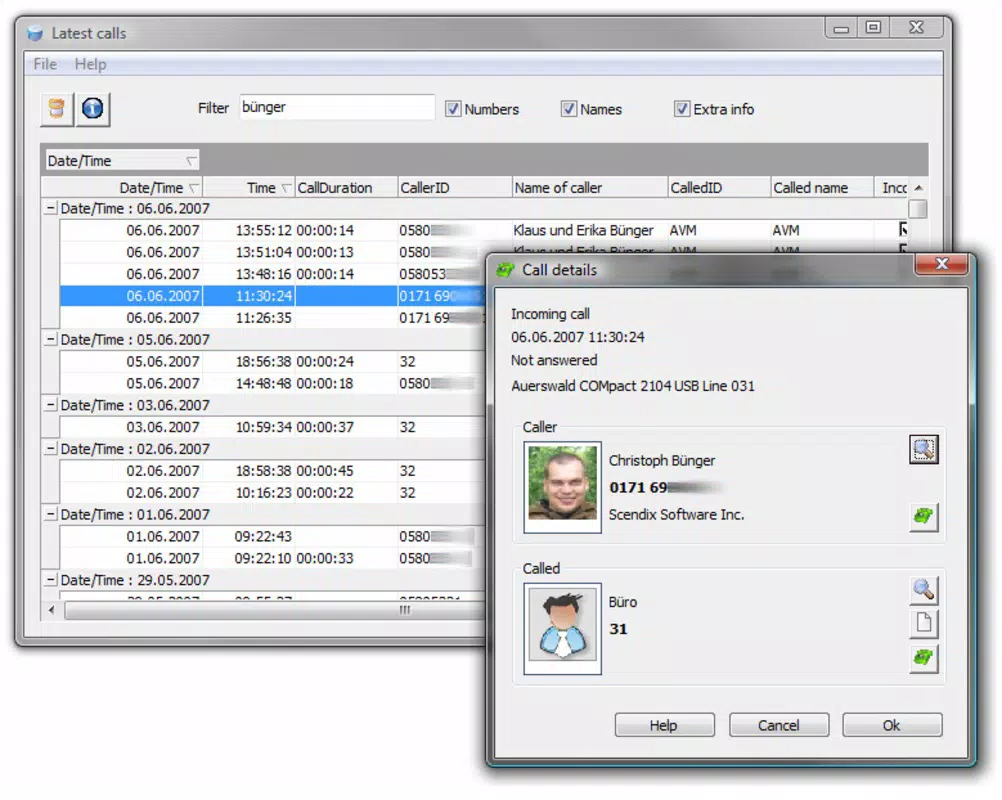1002x800 pixels.
Task: Click the search contact icon beside Christoph Bünger
Action: tap(923, 450)
